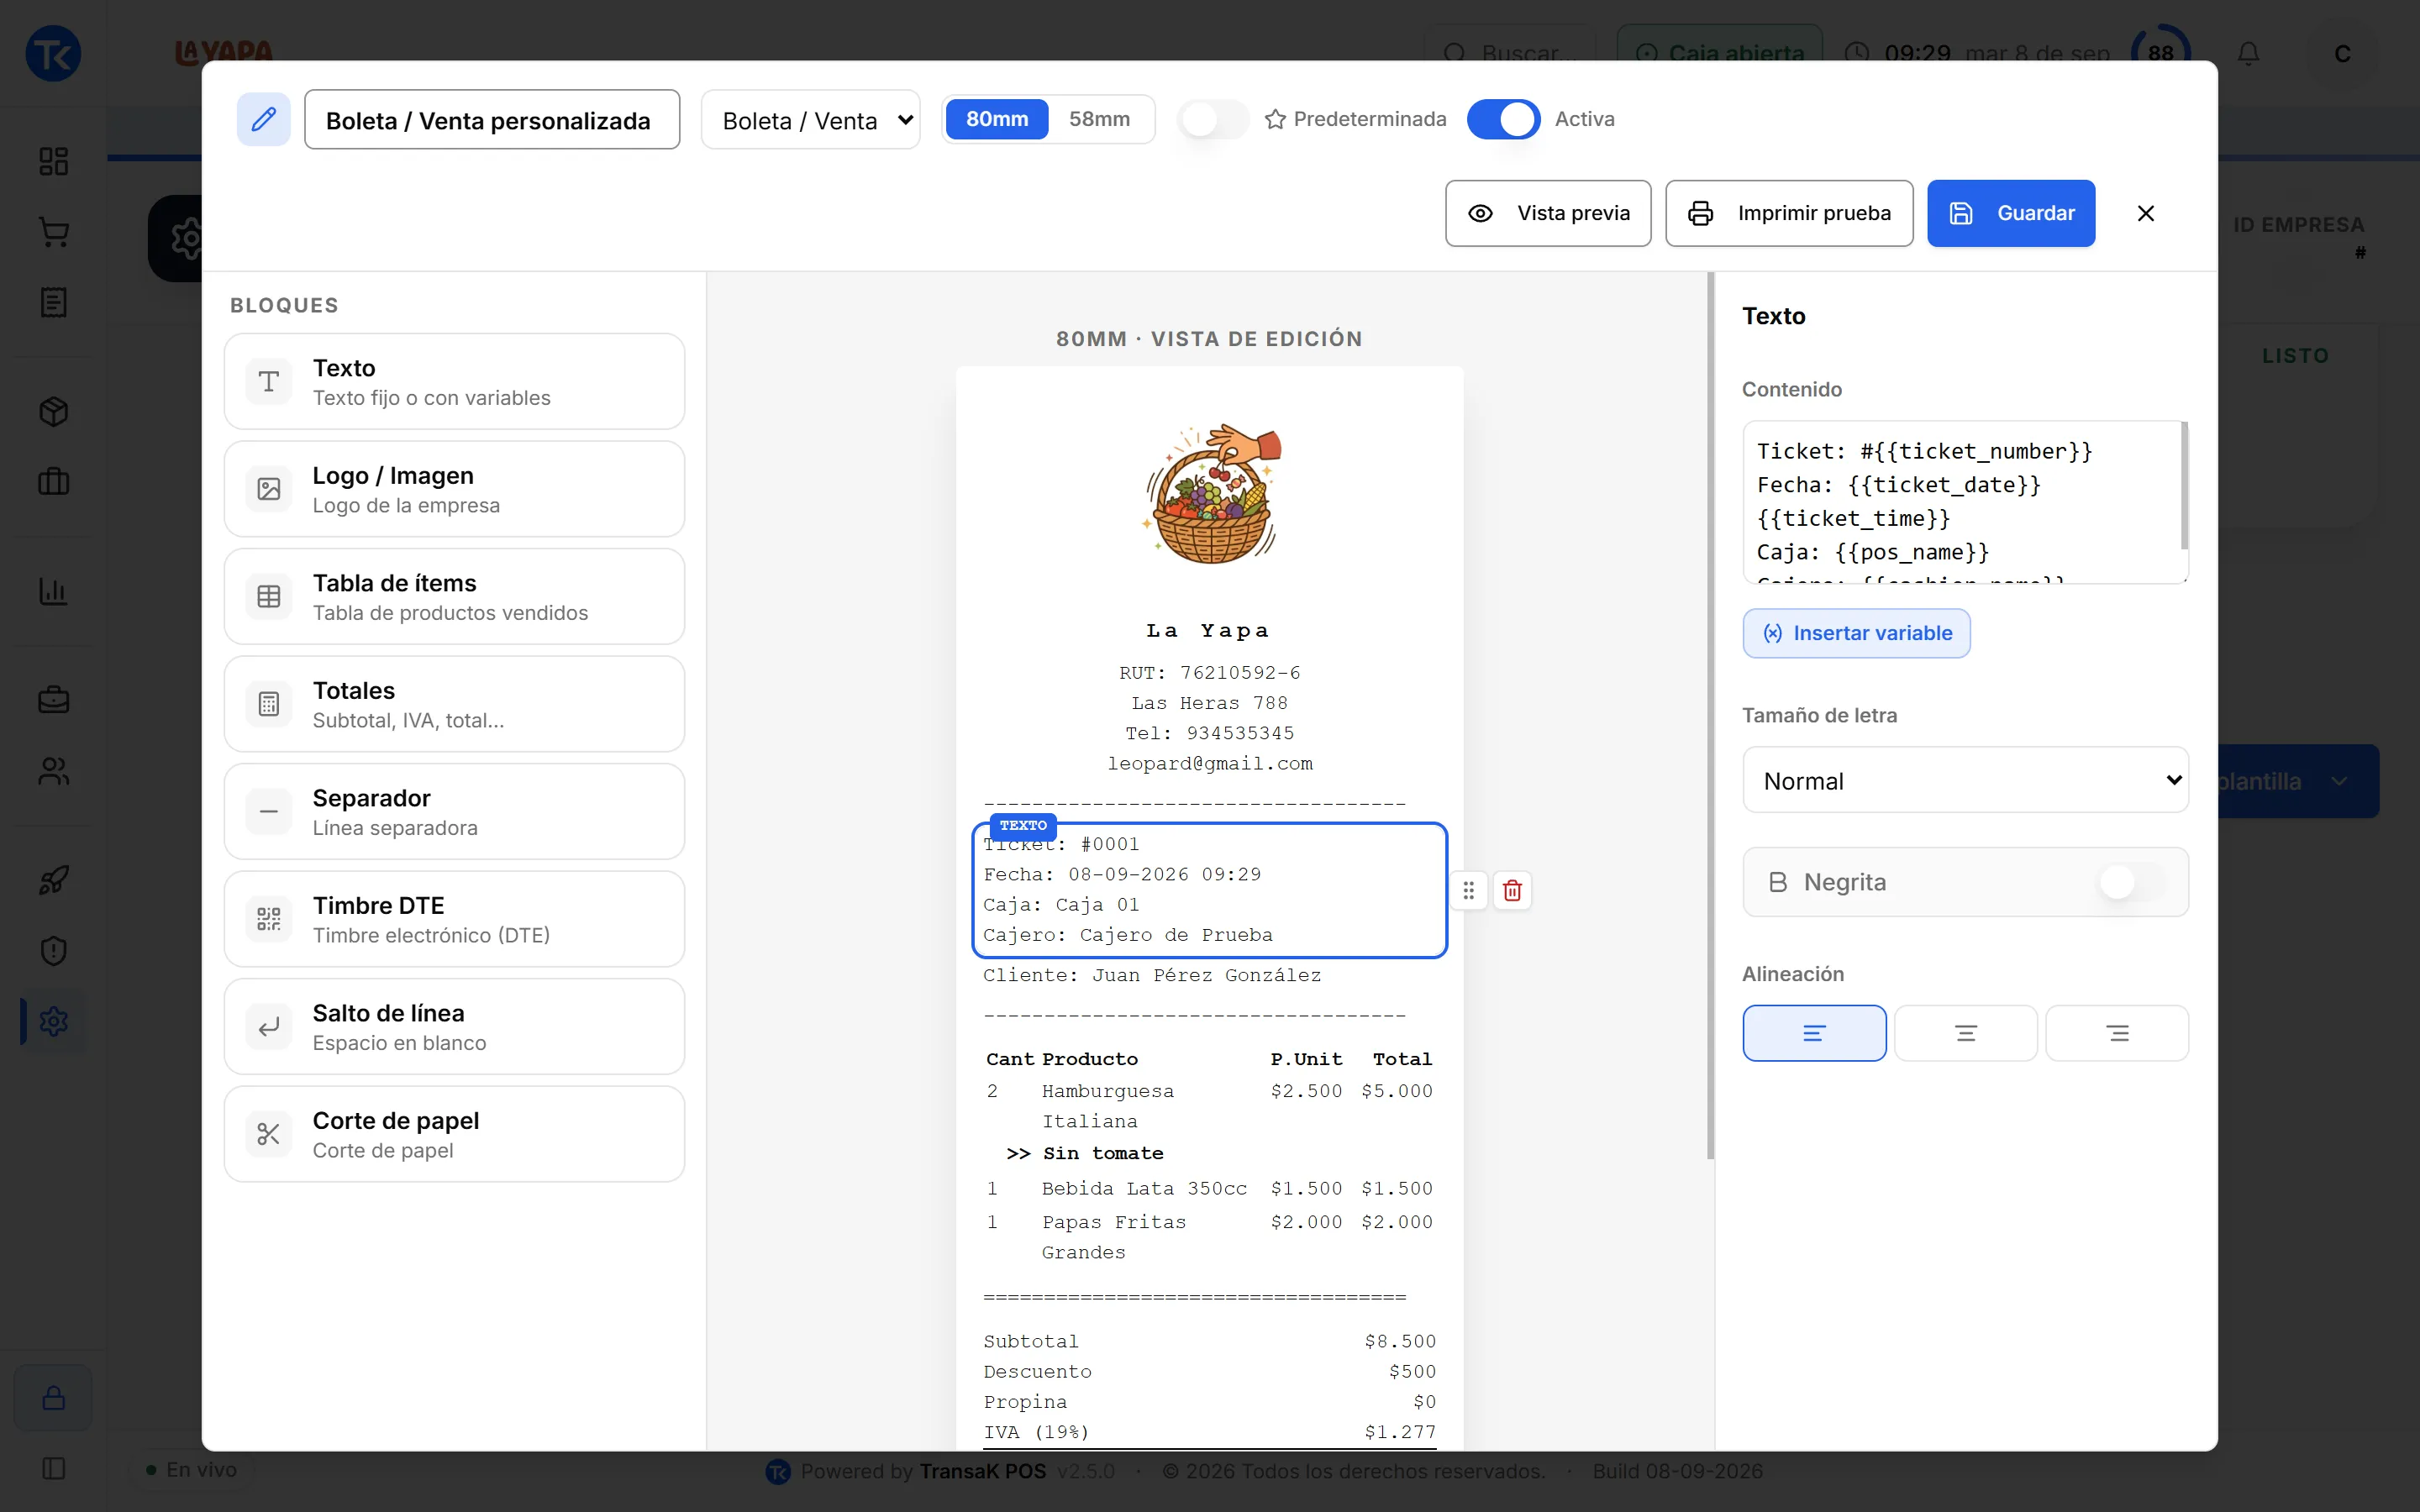
Task: Click the Vista previa button
Action: [x=1547, y=213]
